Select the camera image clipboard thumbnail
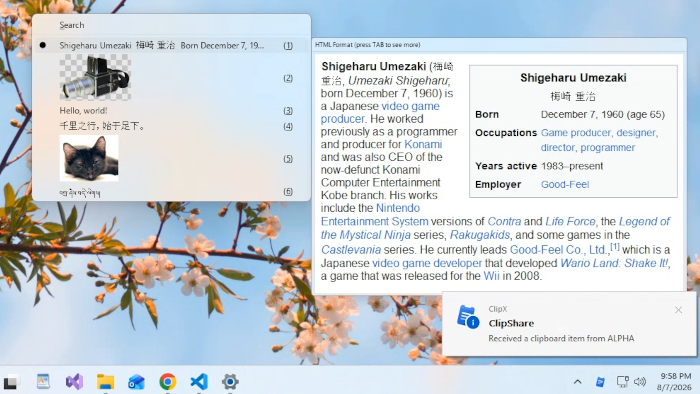Image resolution: width=700 pixels, height=394 pixels. click(95, 77)
